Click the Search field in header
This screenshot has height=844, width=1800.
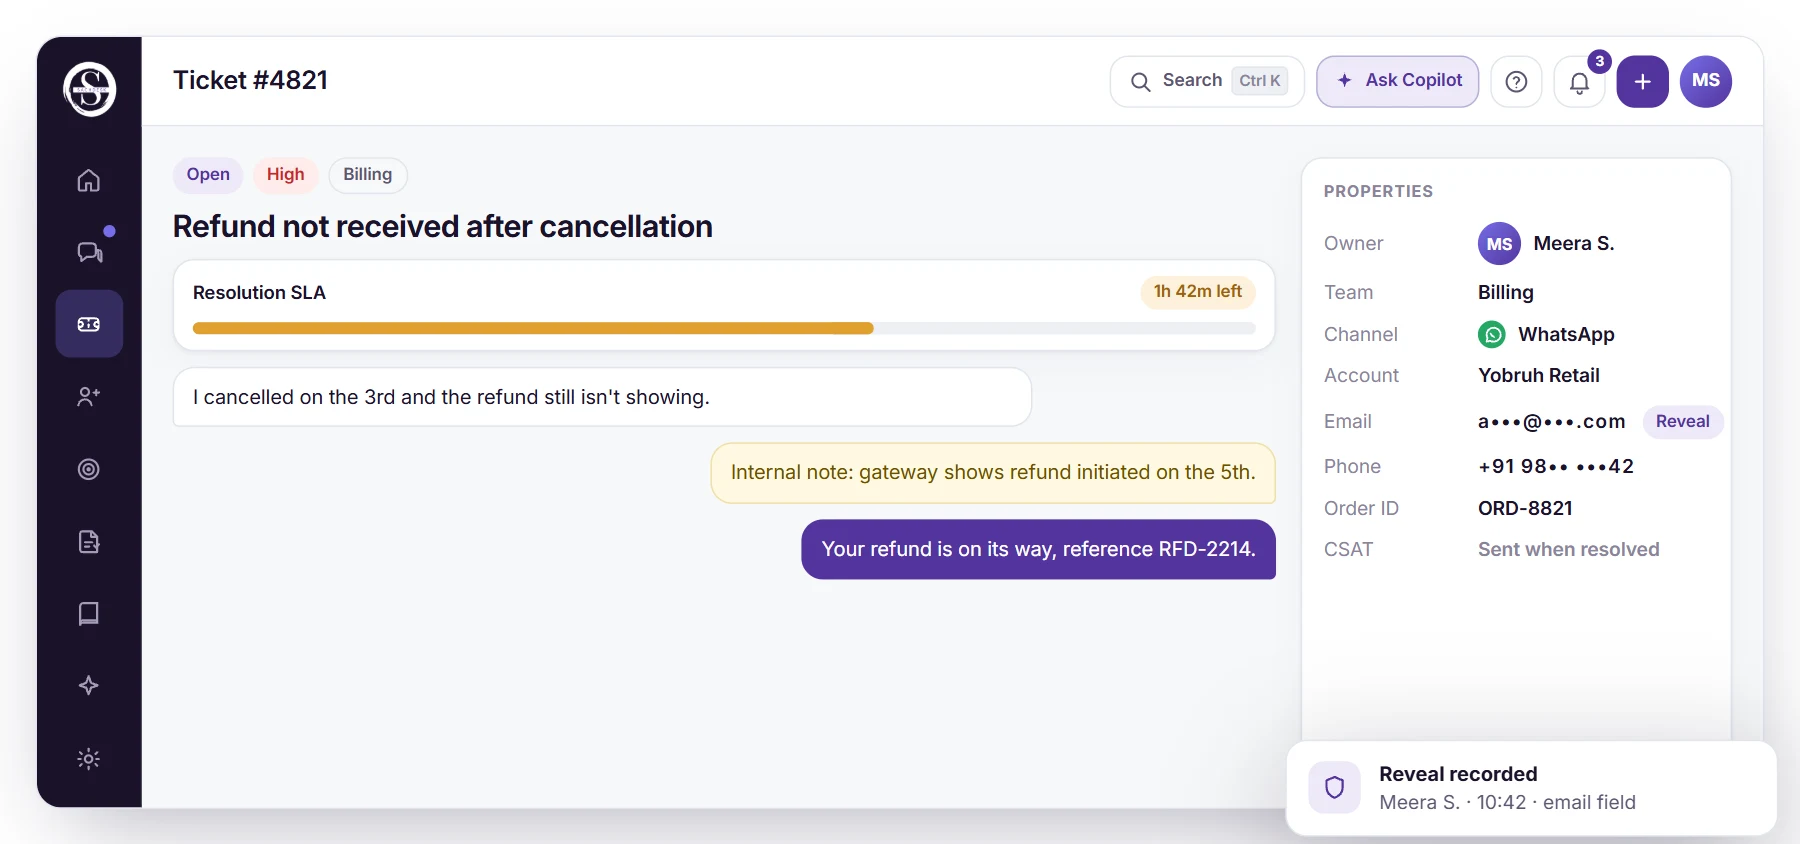(1207, 81)
